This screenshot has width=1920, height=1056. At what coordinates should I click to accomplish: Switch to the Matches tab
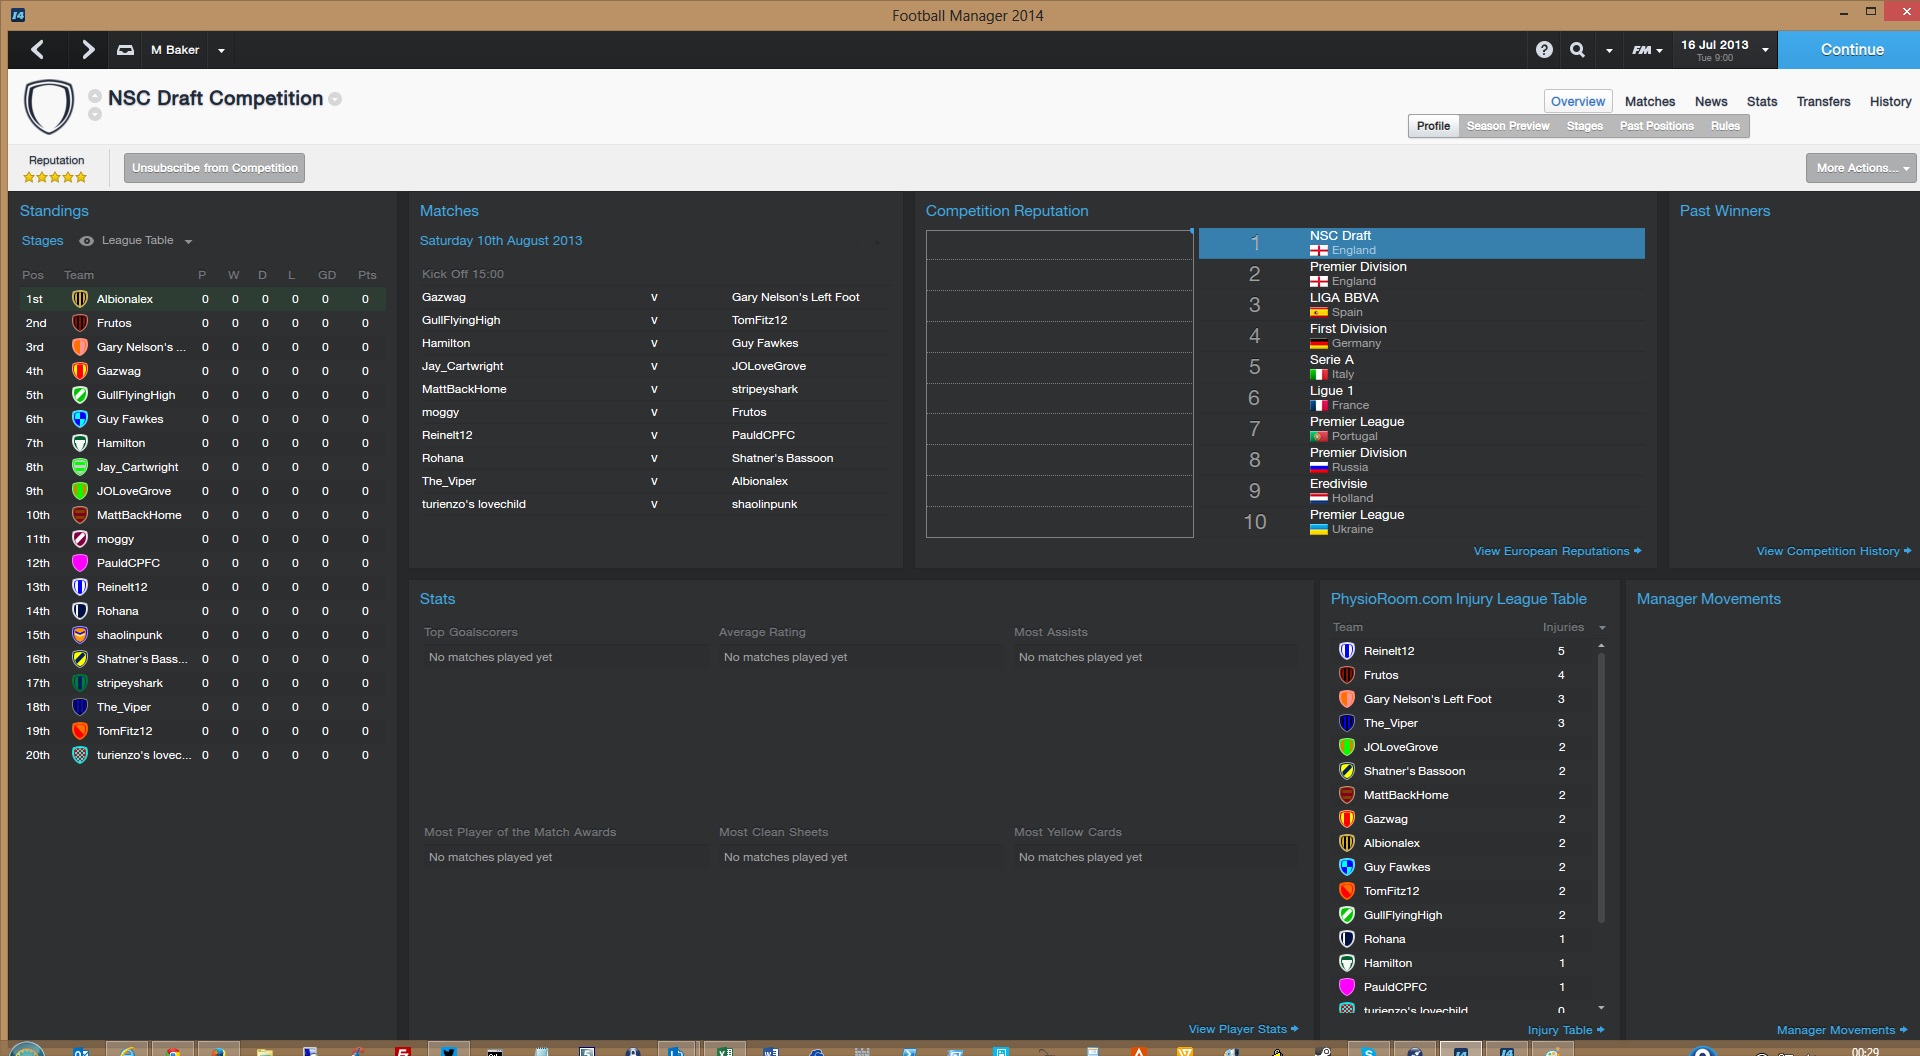click(x=1650, y=101)
